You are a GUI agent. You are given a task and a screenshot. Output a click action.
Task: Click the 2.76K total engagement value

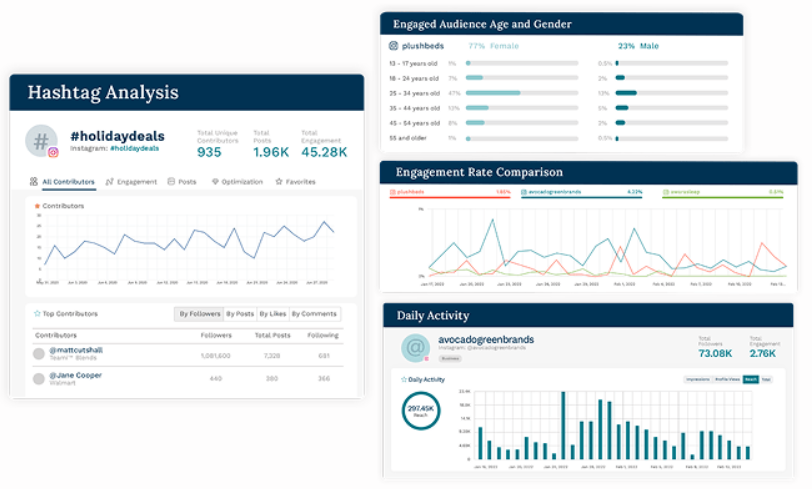coord(762,354)
